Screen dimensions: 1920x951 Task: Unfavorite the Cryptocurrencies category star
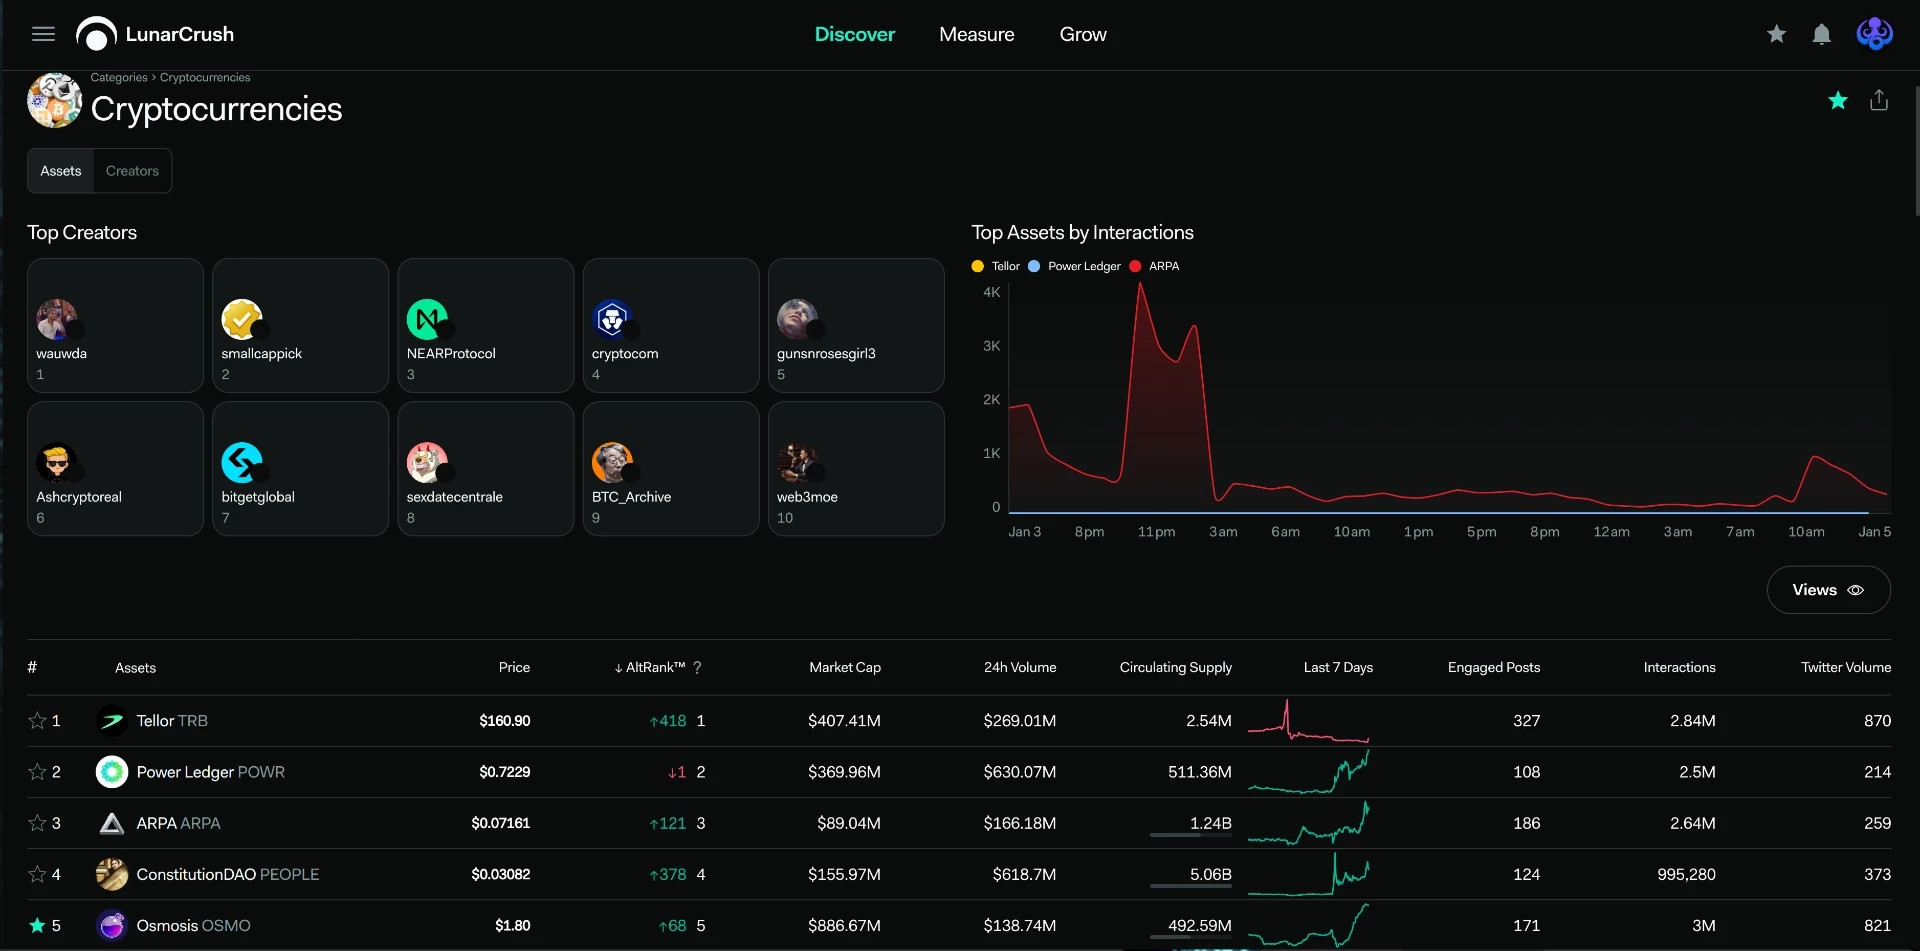coord(1838,100)
